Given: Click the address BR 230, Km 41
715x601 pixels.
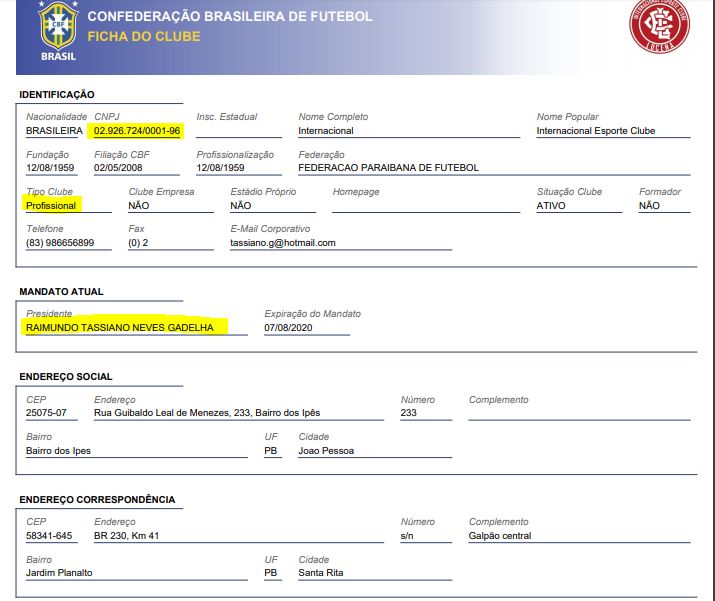Looking at the screenshot, I should point(126,536).
